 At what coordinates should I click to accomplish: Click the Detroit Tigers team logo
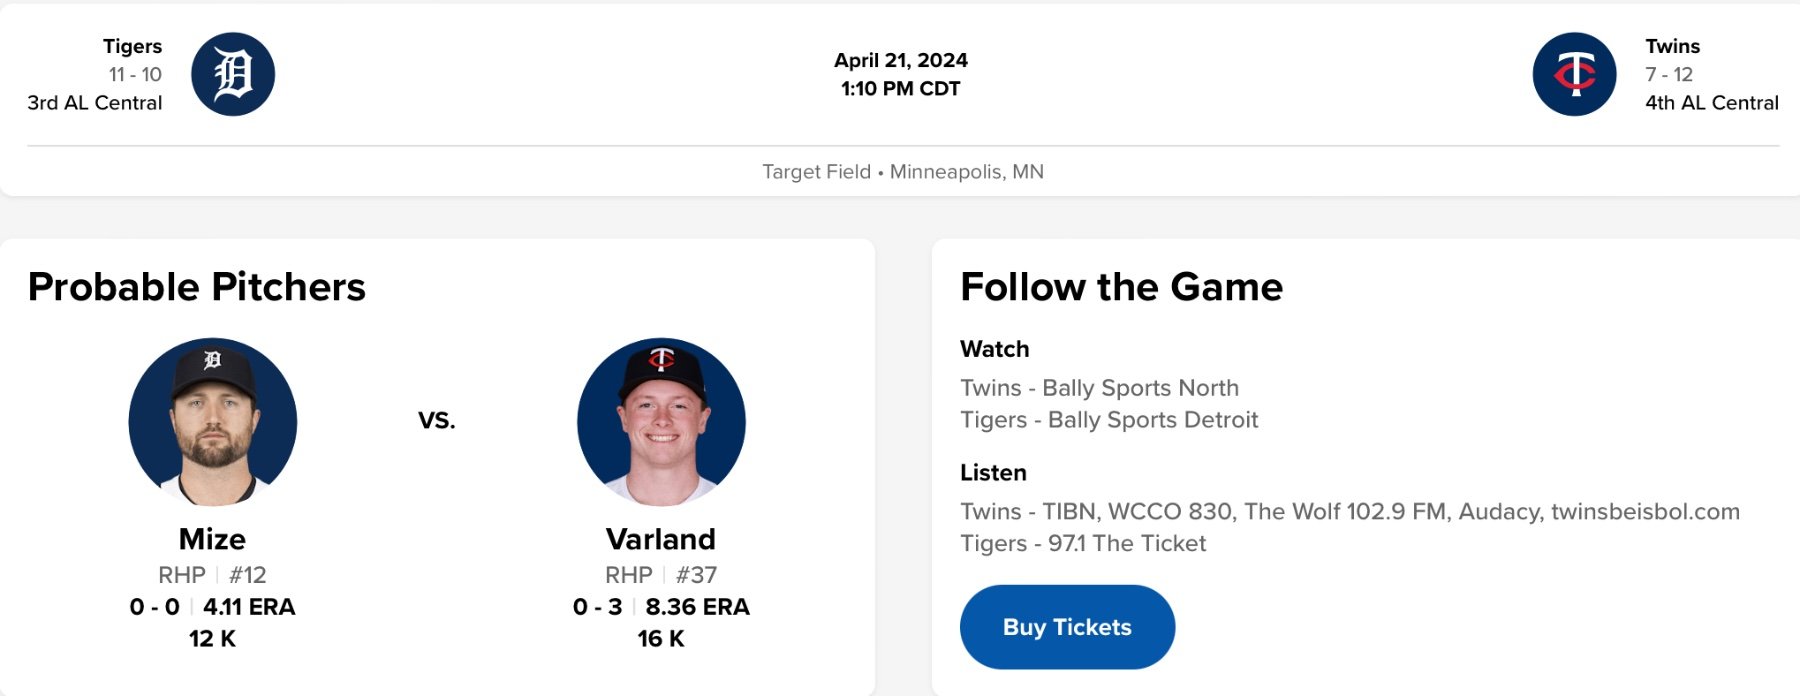point(233,74)
